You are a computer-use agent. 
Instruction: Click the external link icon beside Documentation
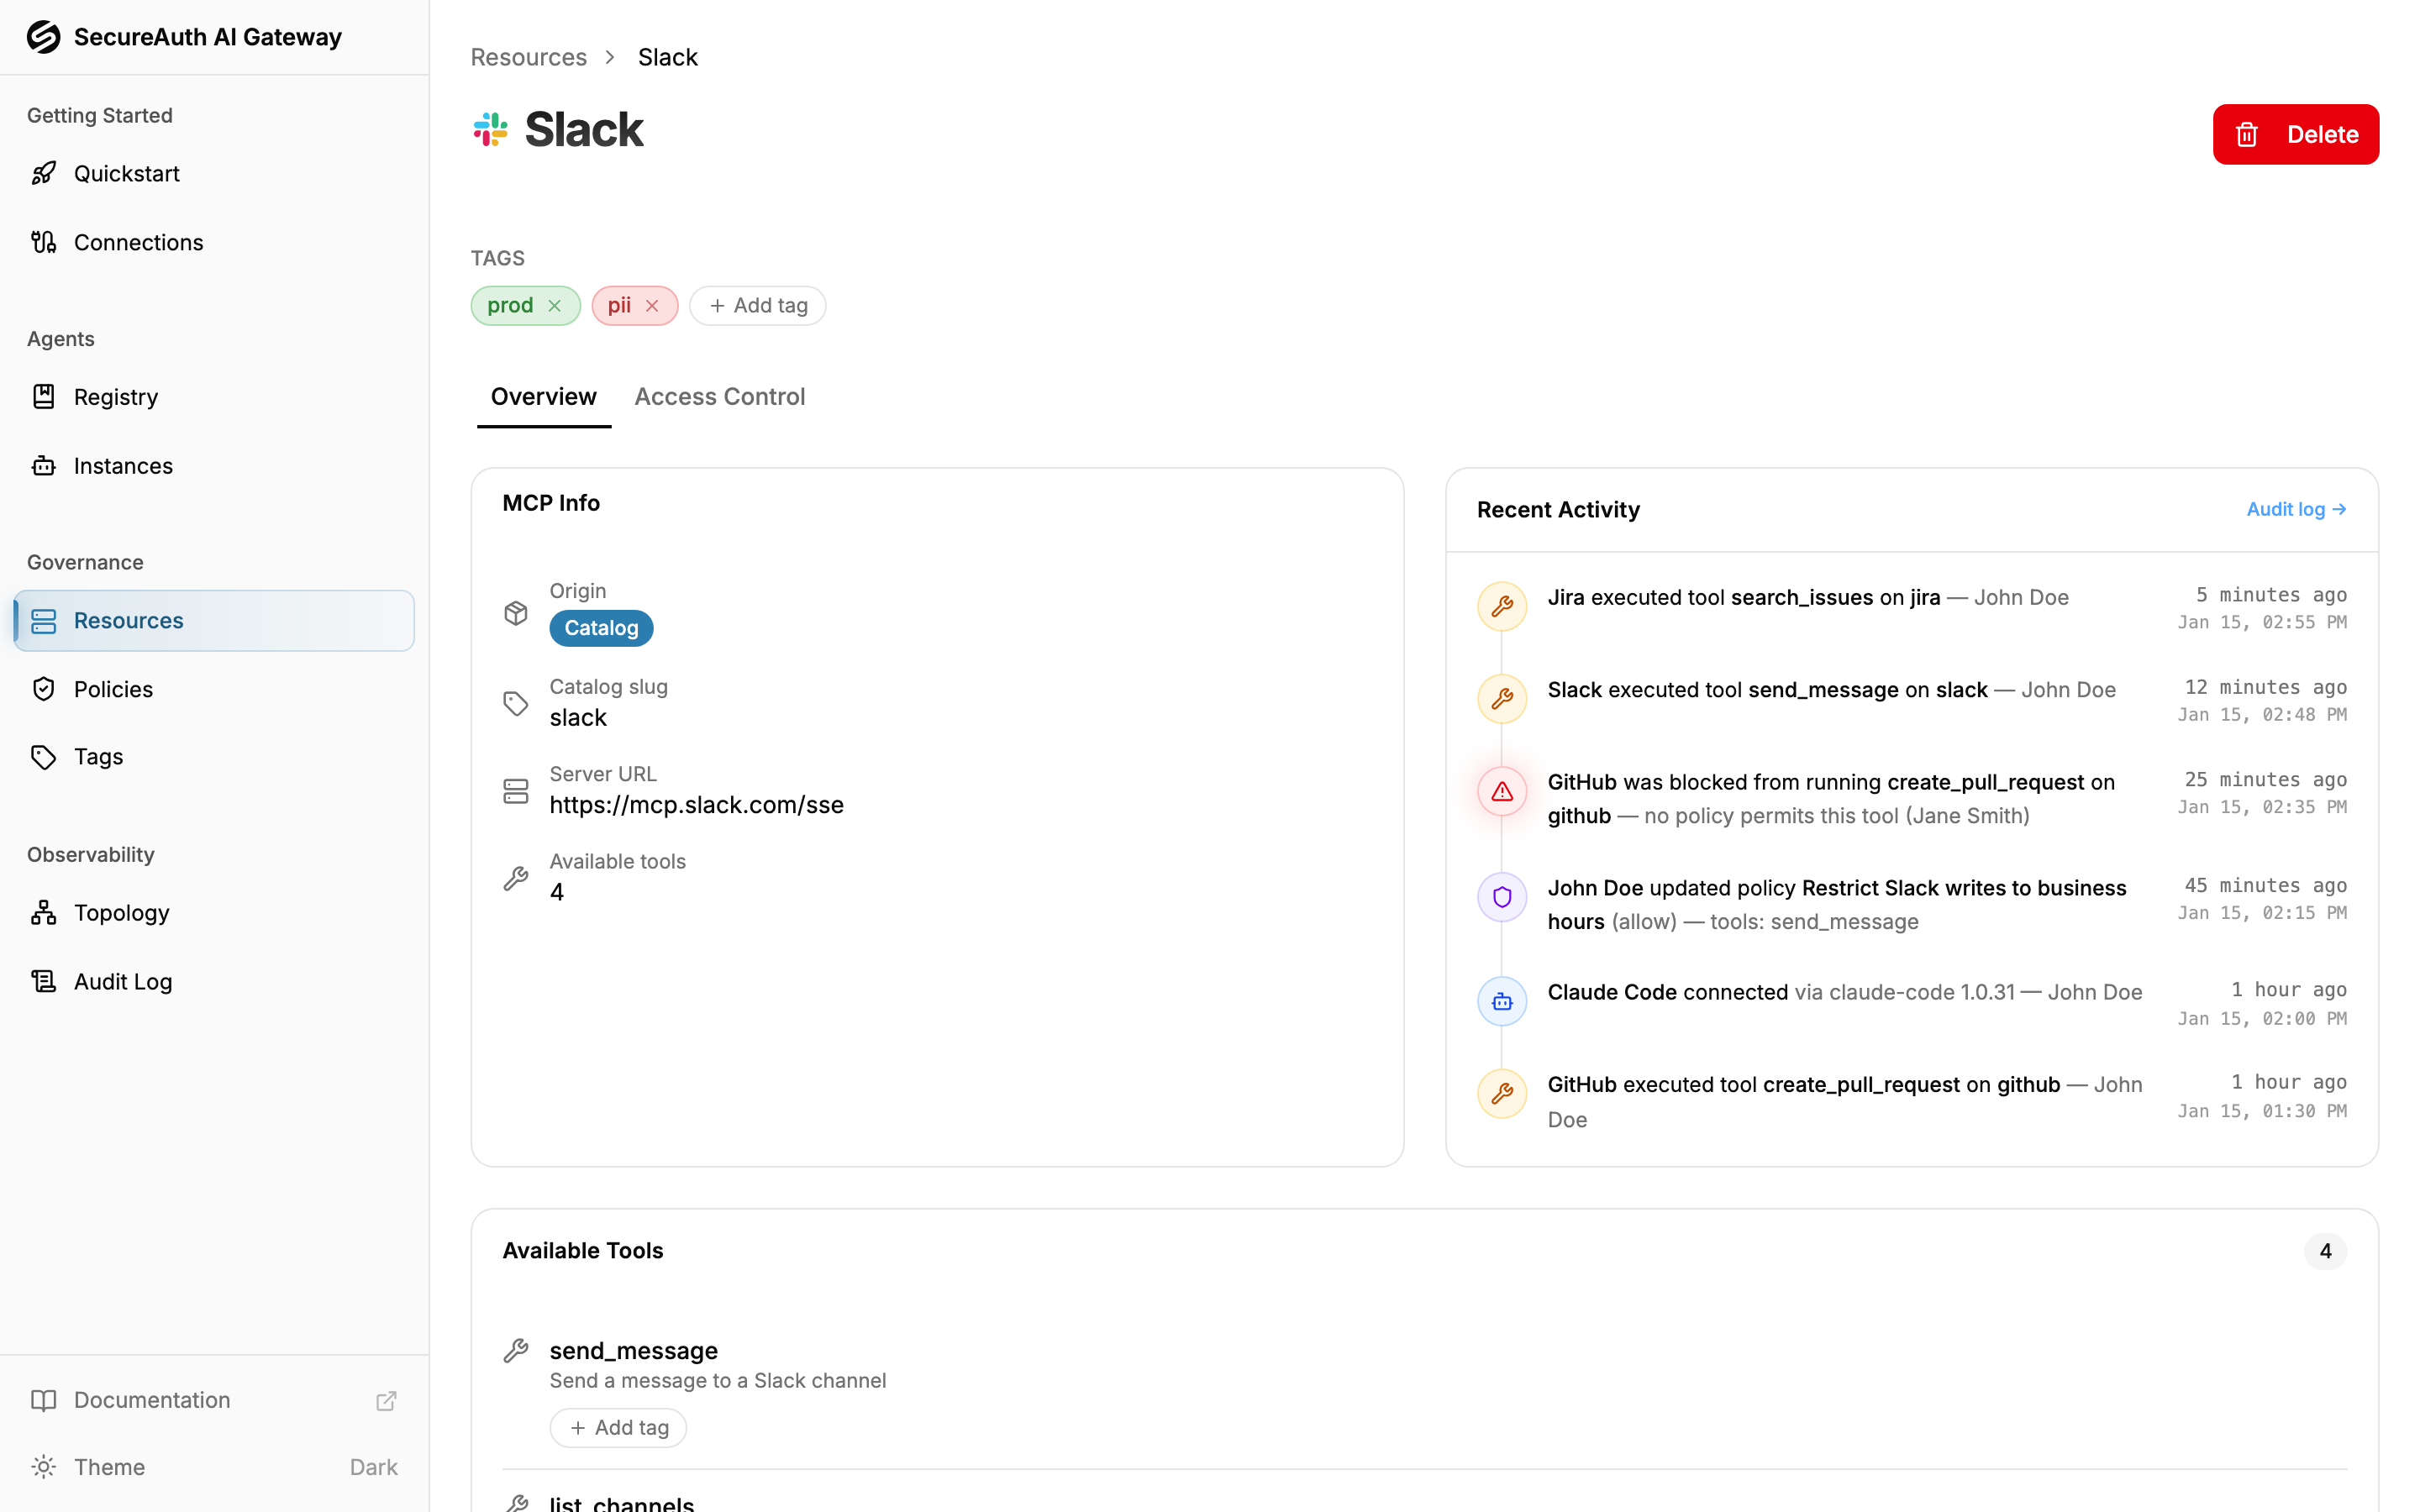pos(386,1401)
